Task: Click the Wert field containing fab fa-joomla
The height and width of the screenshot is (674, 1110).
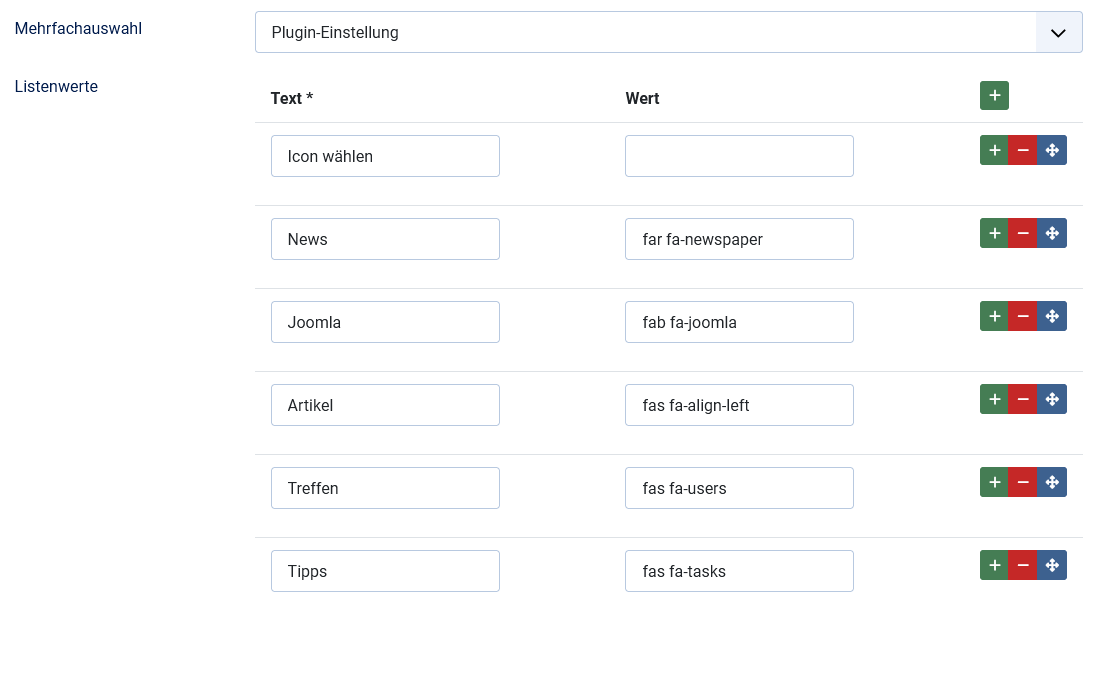Action: point(739,322)
